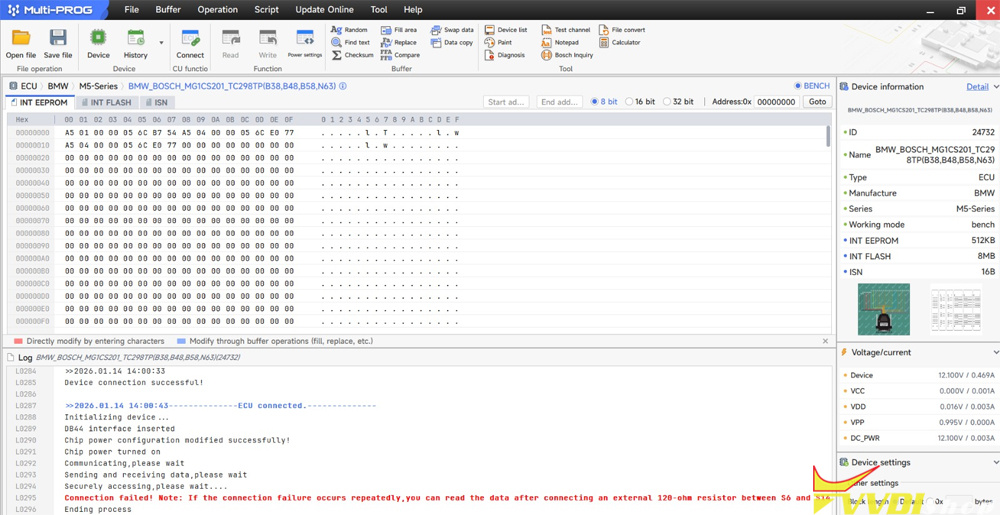
Task: Select the 32 bit display mode
Action: pos(667,102)
